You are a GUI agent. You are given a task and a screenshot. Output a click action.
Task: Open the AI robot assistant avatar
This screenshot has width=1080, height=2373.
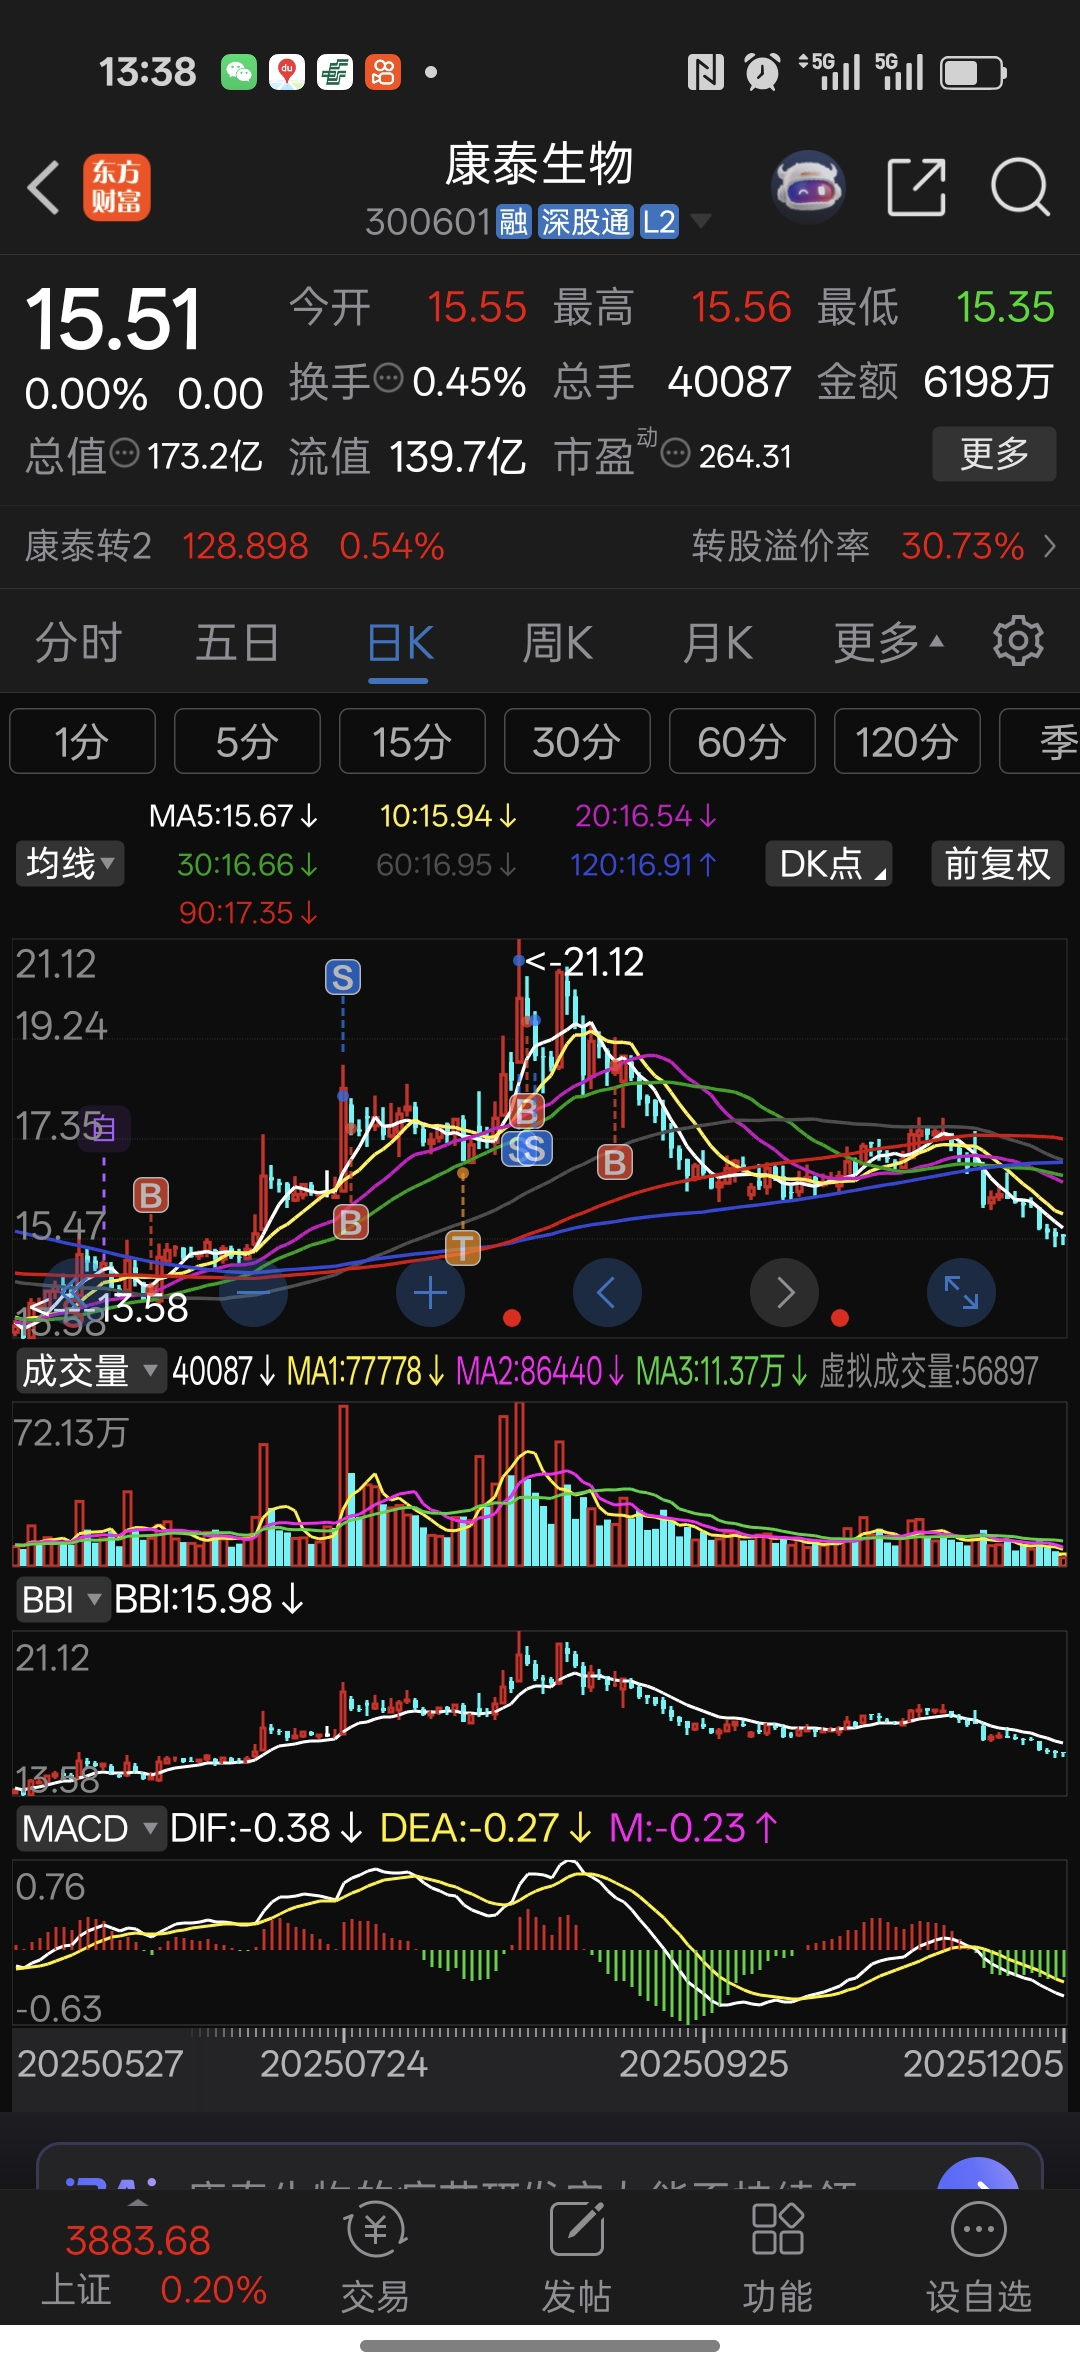pos(809,186)
